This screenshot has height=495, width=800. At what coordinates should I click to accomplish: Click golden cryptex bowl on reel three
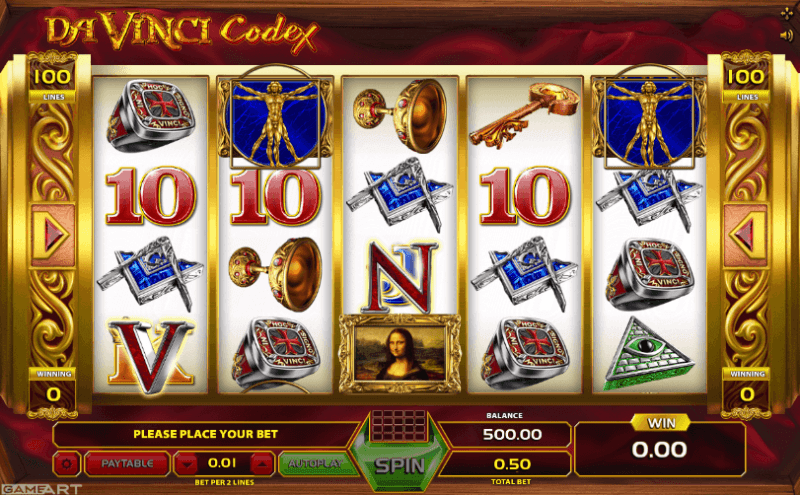(x=399, y=115)
